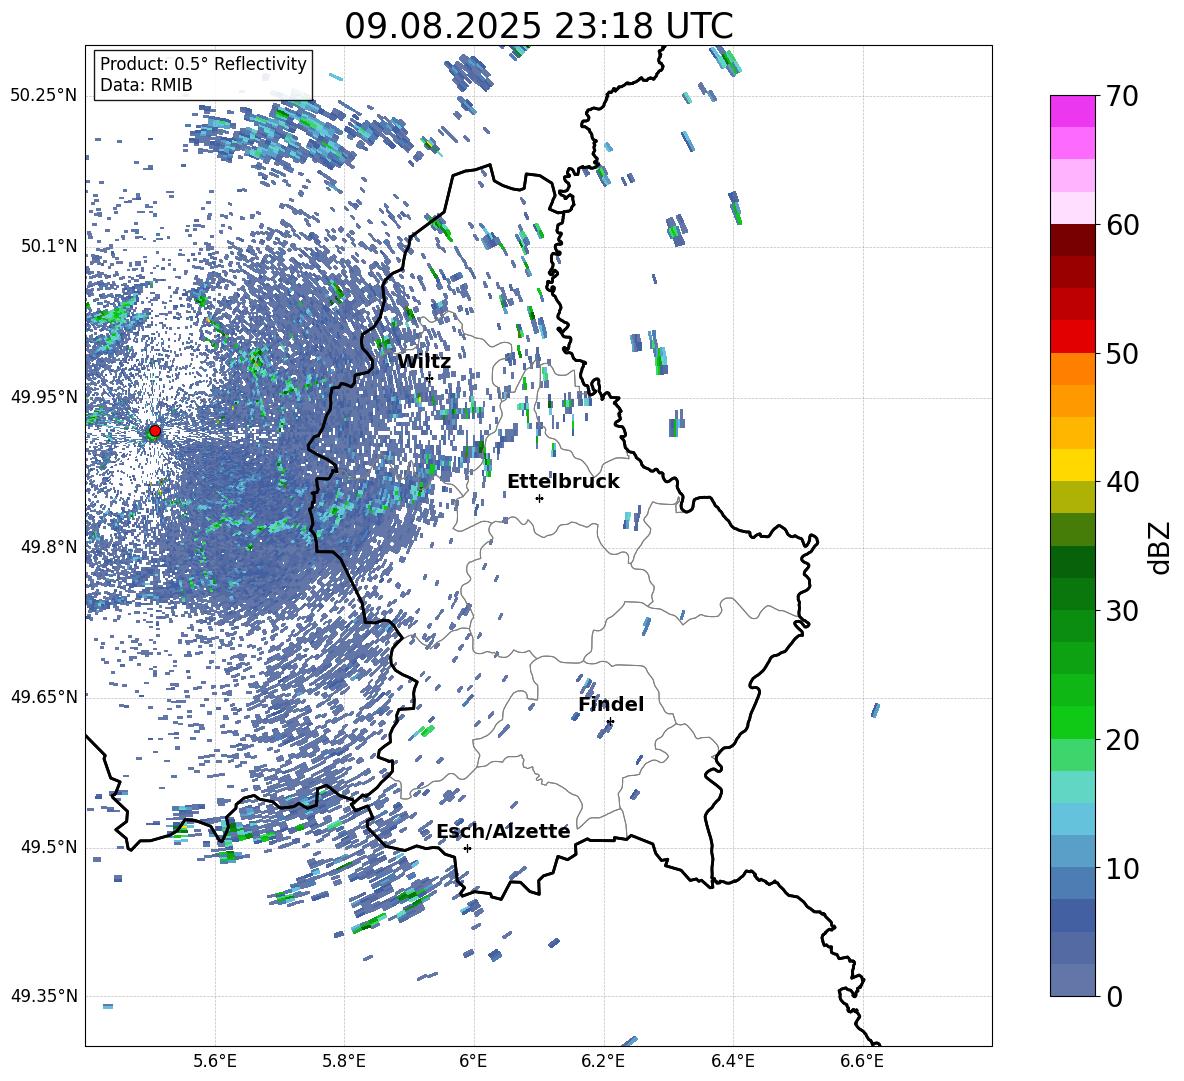Click the plus marker at Findel
The image size is (1184, 1081).
tap(610, 722)
